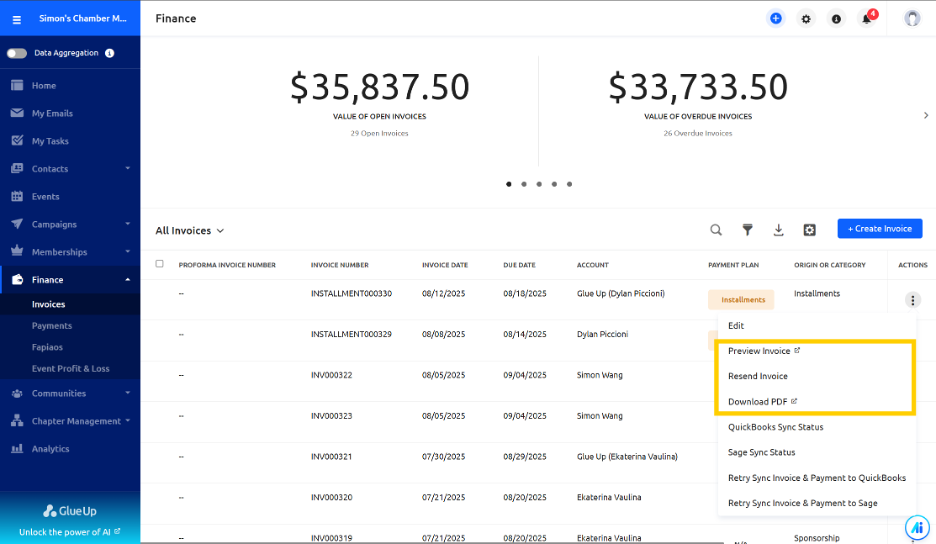Click the Create Invoice button
The width and height of the screenshot is (936, 544).
(x=880, y=229)
